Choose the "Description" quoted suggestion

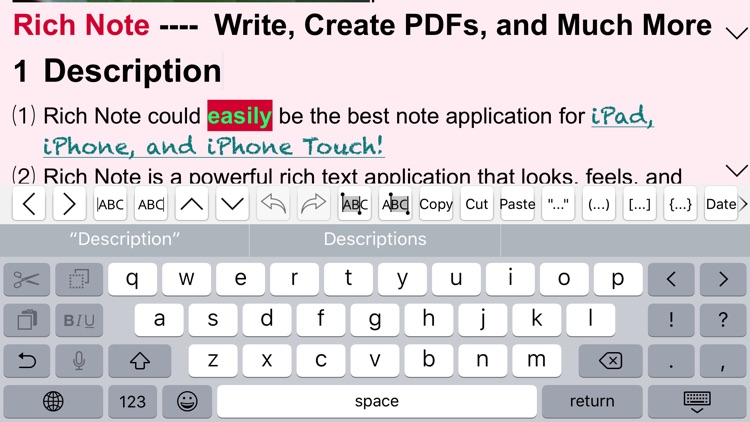tap(124, 239)
